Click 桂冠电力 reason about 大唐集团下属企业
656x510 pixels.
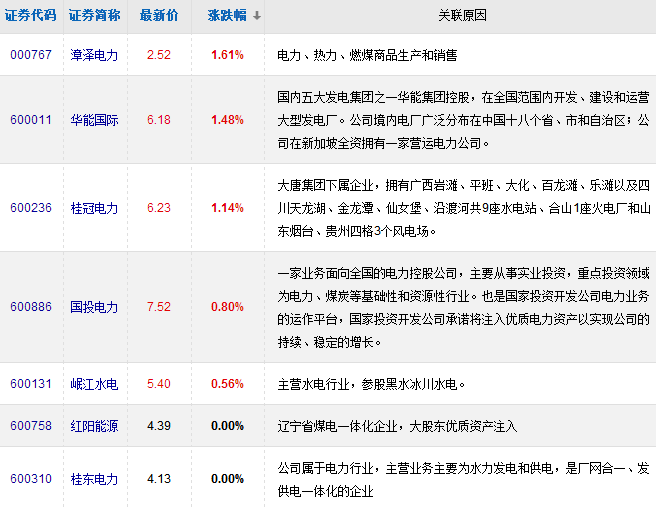pyautogui.click(x=463, y=208)
